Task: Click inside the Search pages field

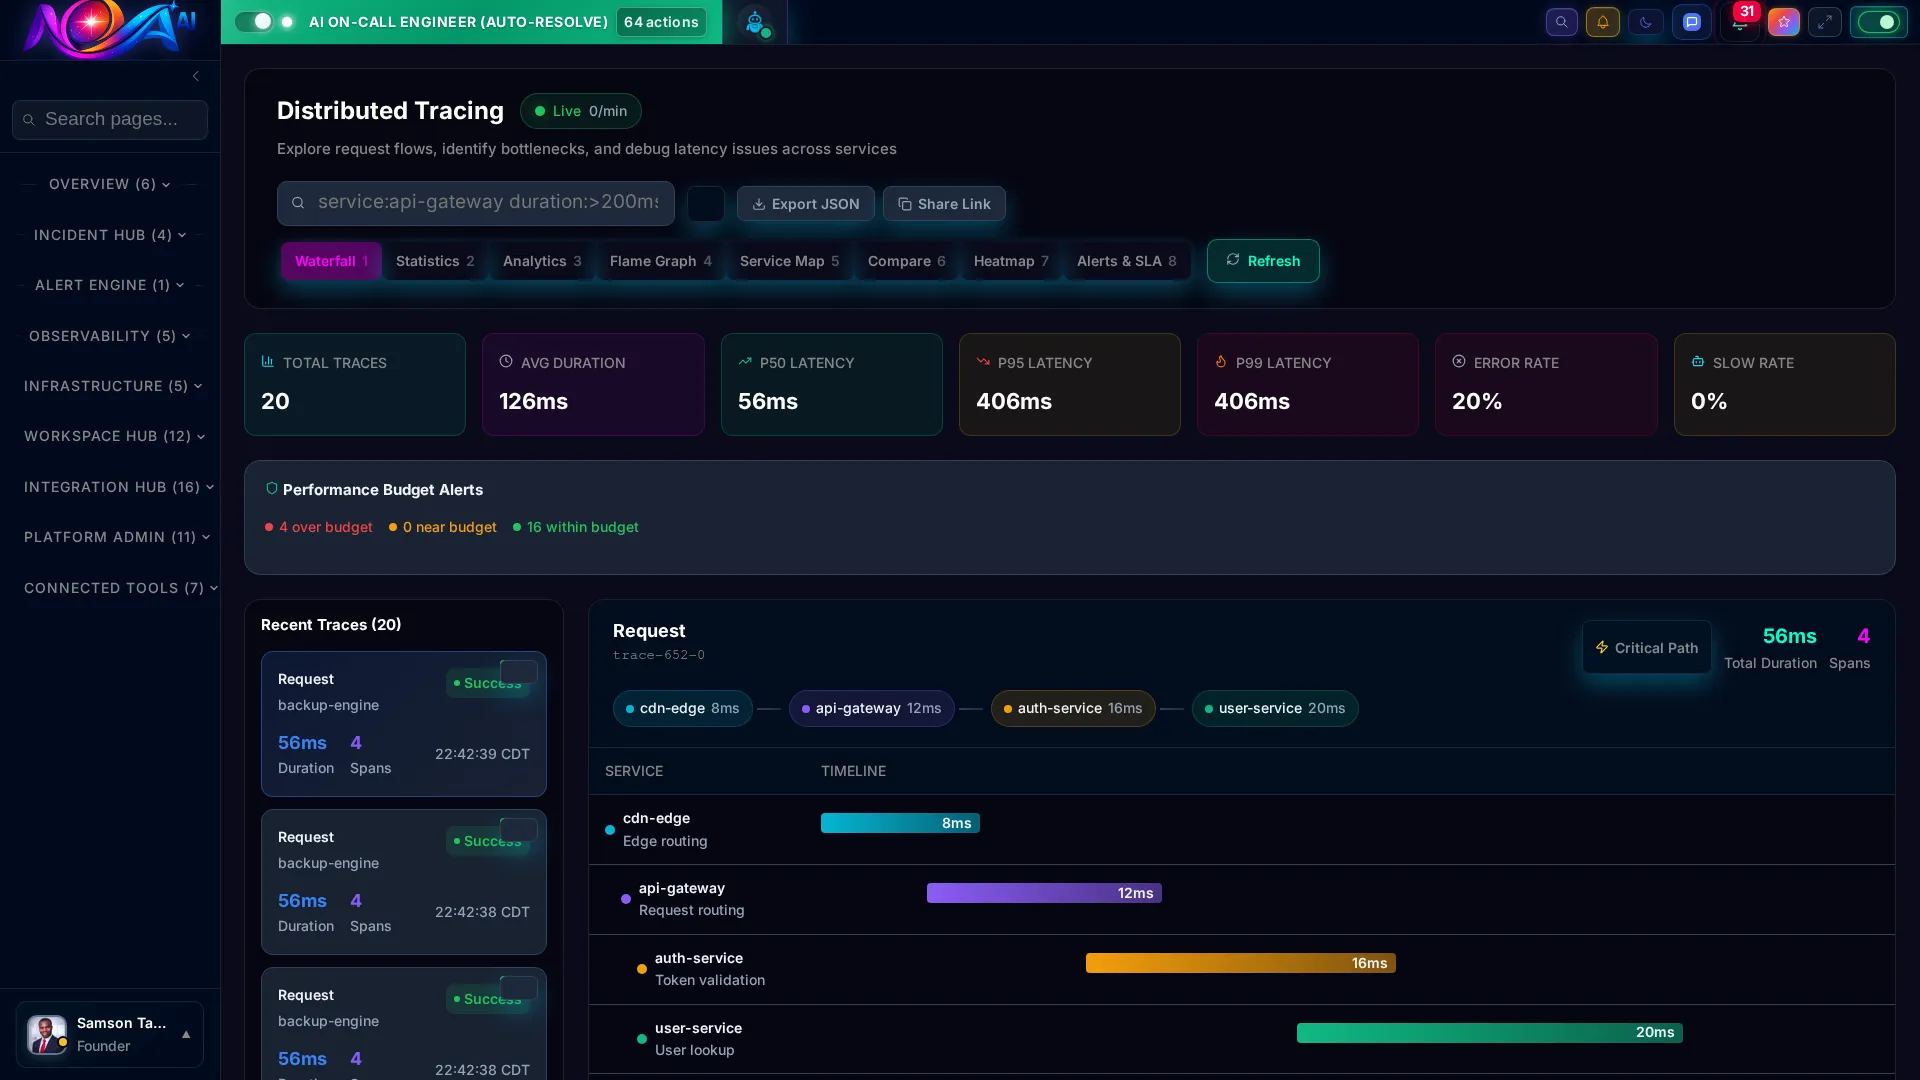Action: click(110, 119)
